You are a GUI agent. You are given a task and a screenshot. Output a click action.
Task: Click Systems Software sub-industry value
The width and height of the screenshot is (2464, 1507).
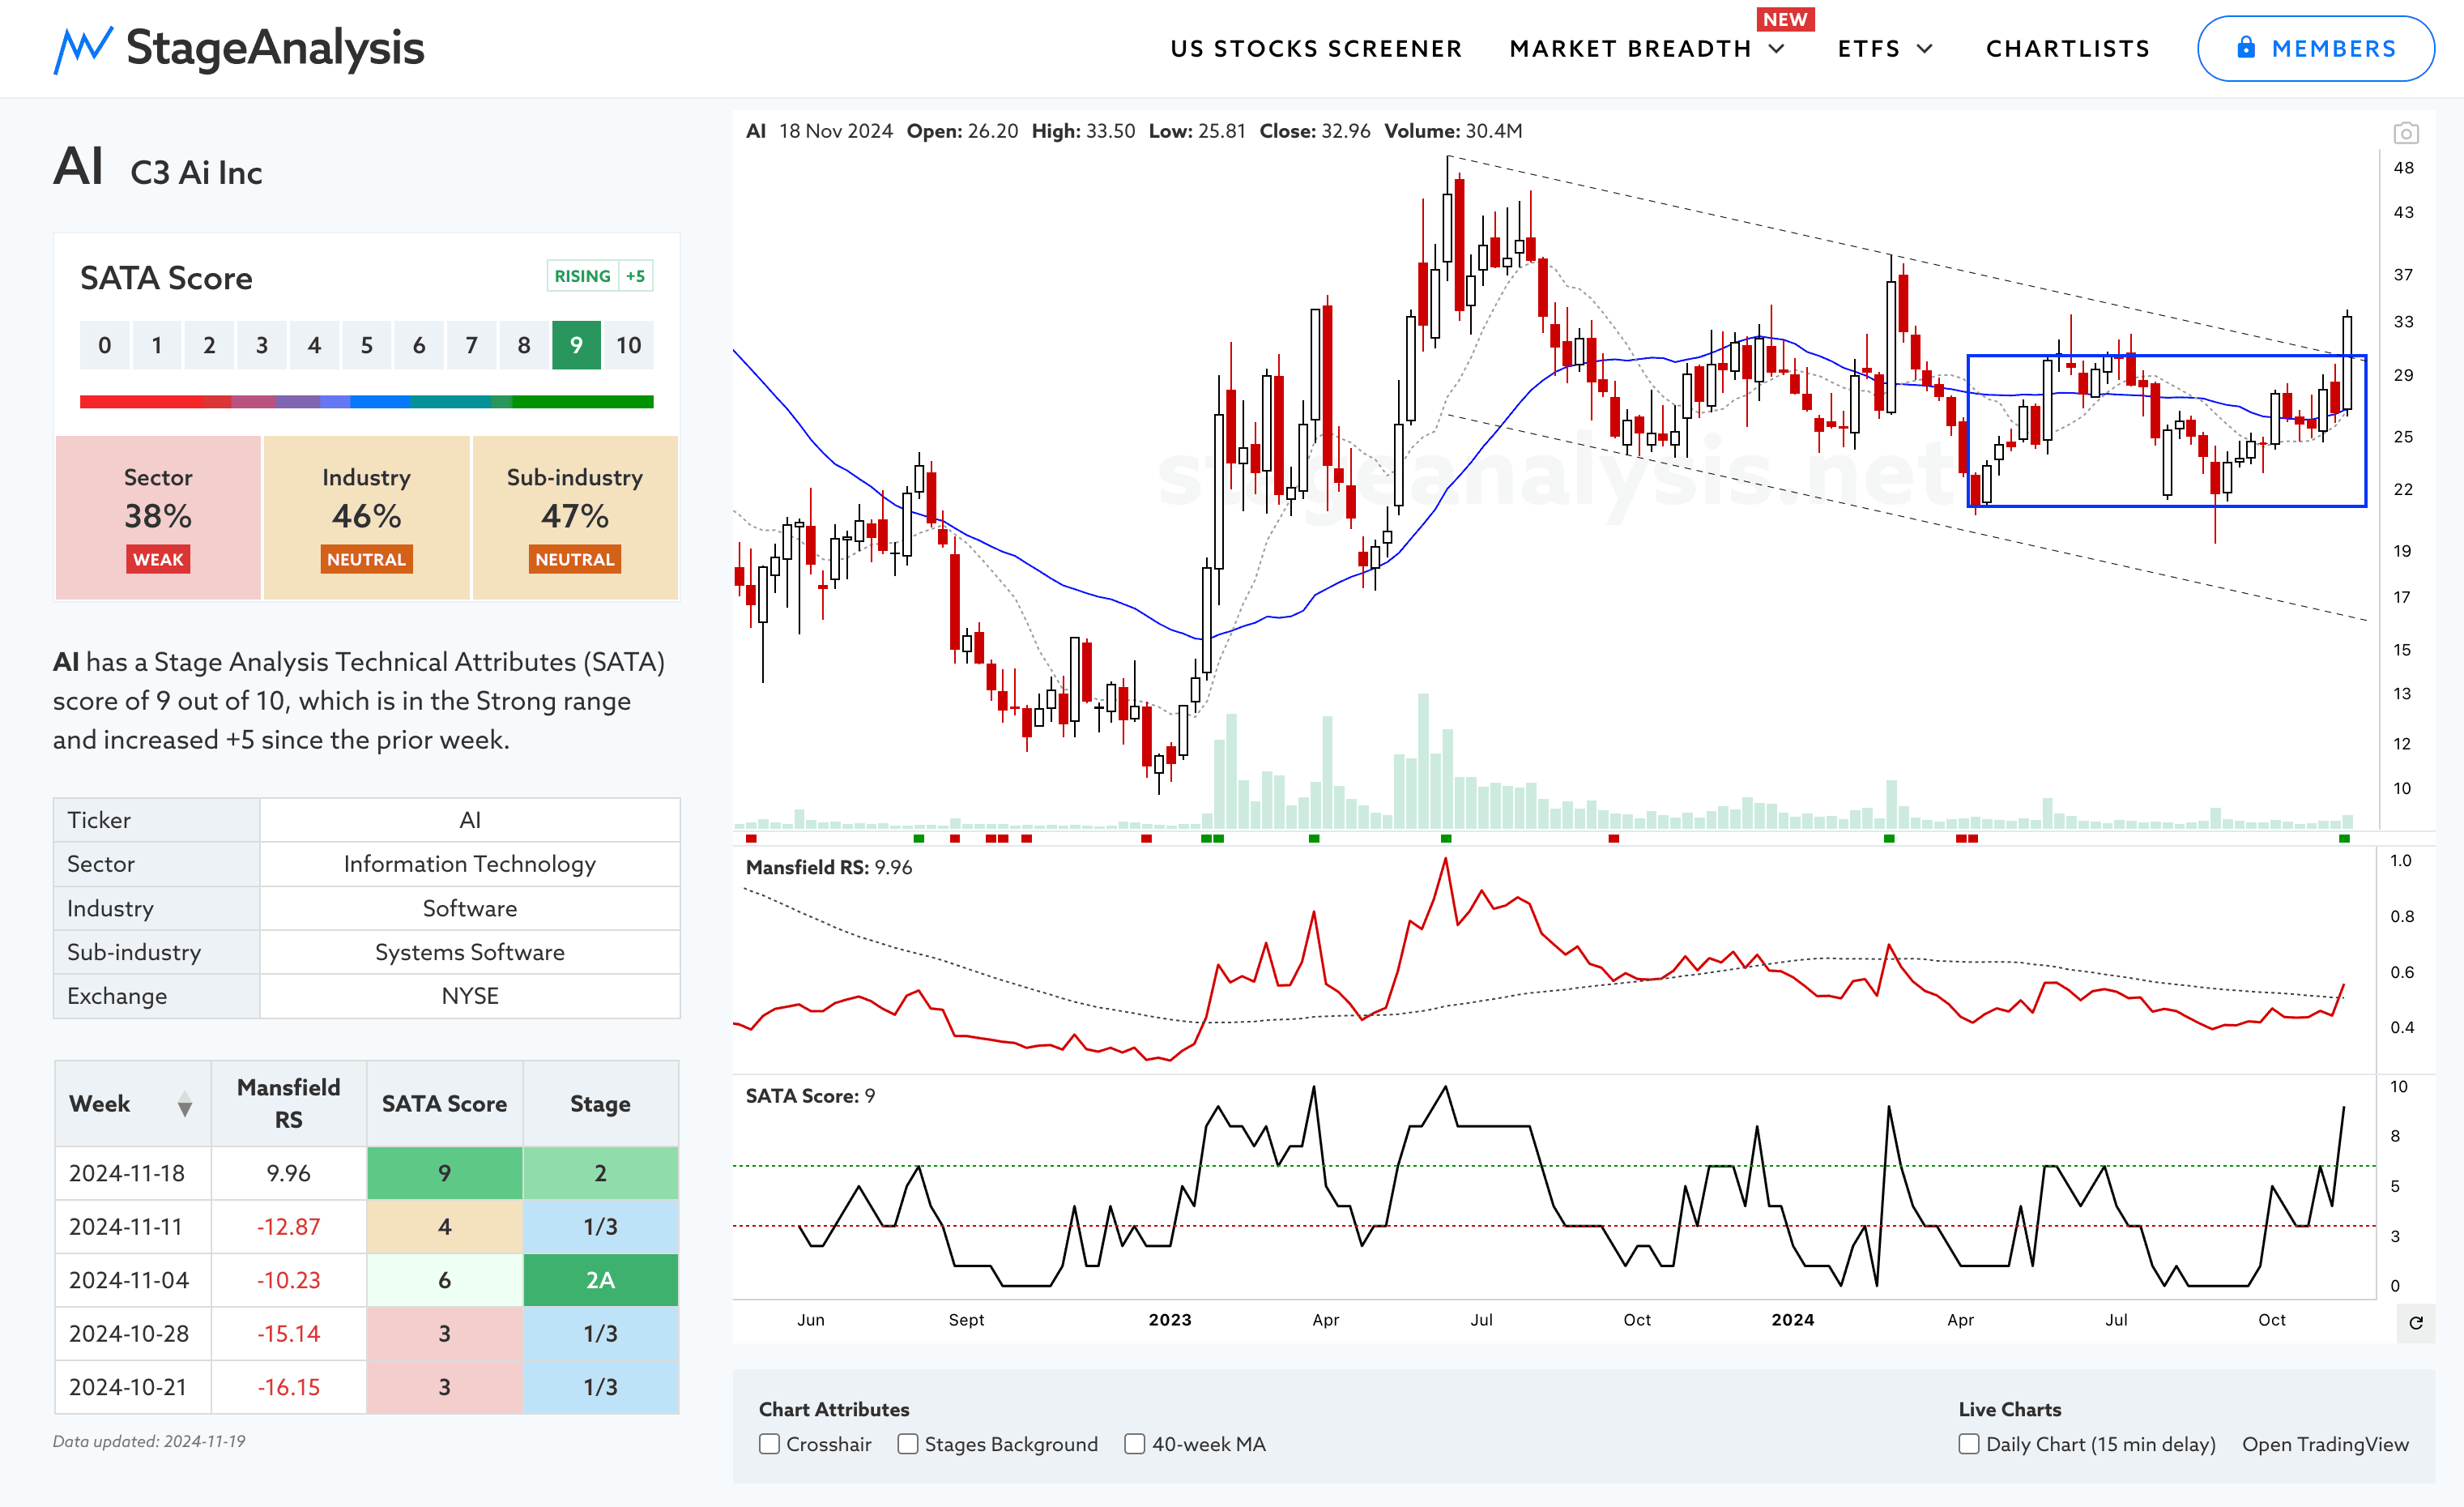(x=469, y=952)
